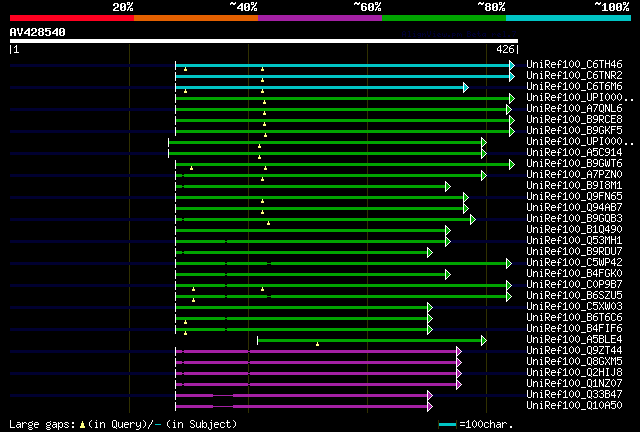The height and width of the screenshot is (432, 640).
Task: Click the cyan alignment bar of UniRef100_C6TNR2
Action: coord(342,76)
